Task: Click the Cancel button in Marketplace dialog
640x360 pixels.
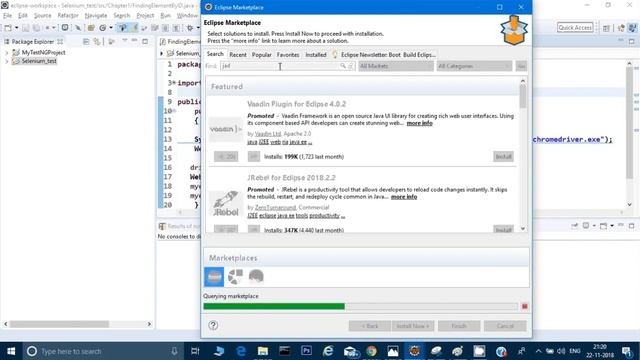Action: [505, 326]
